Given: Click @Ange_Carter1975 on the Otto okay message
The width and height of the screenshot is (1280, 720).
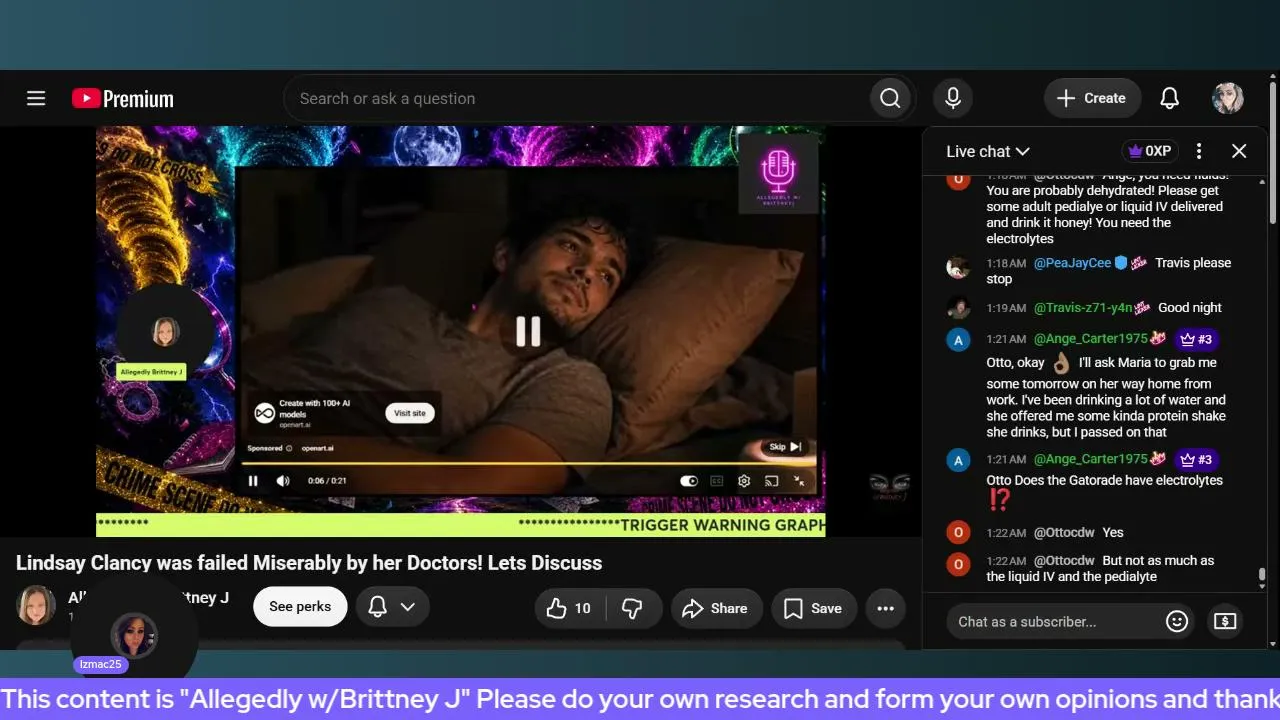Looking at the screenshot, I should [x=1091, y=339].
